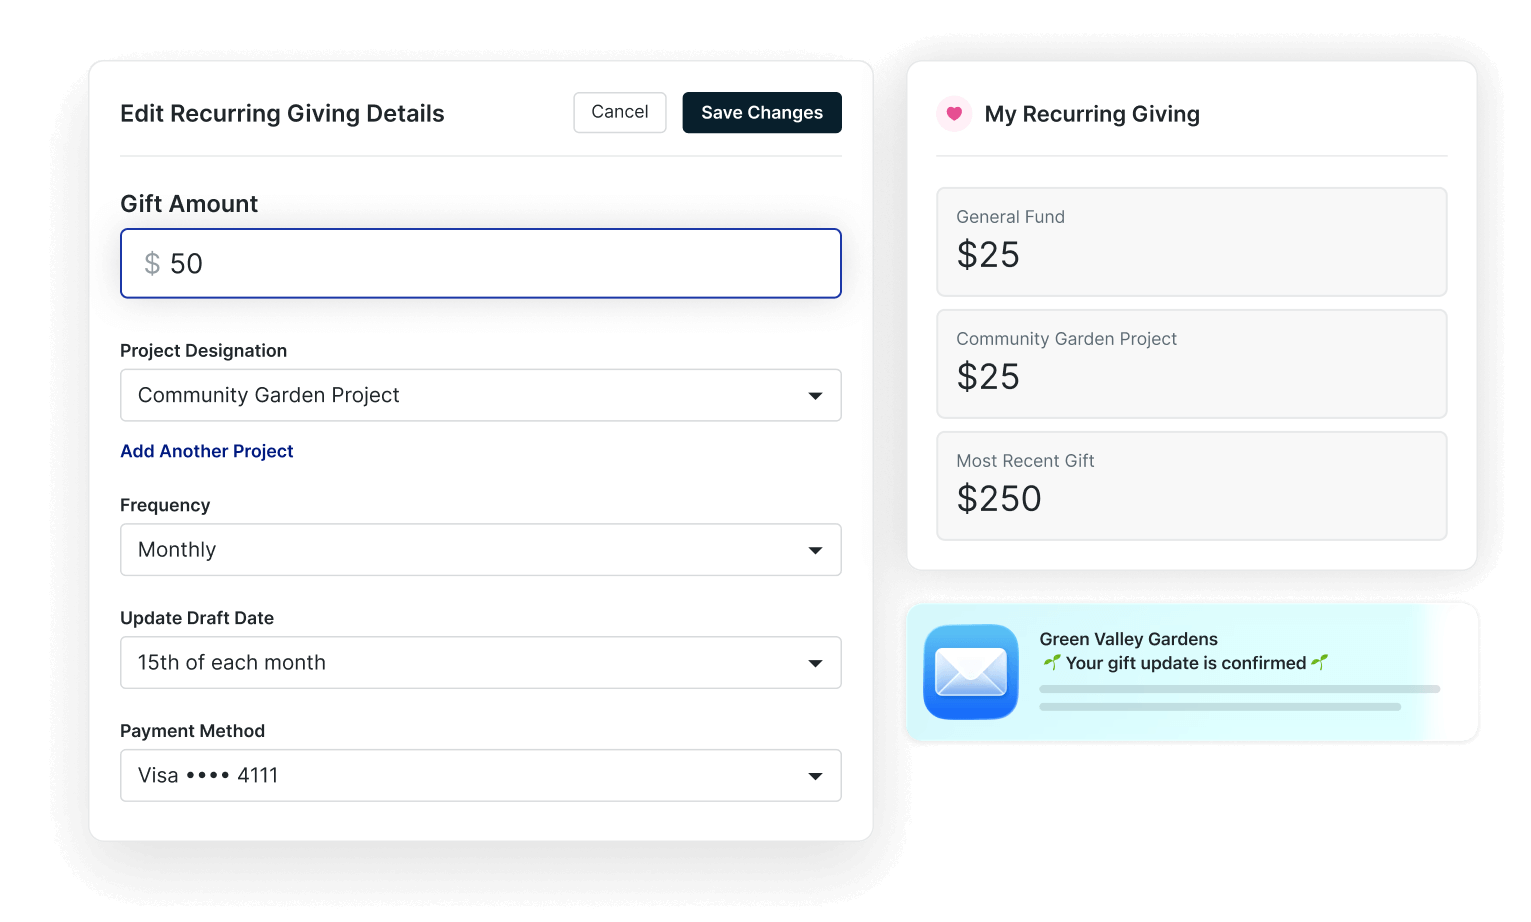
Task: Click the Monthly frequency selection text
Action: coord(177,550)
